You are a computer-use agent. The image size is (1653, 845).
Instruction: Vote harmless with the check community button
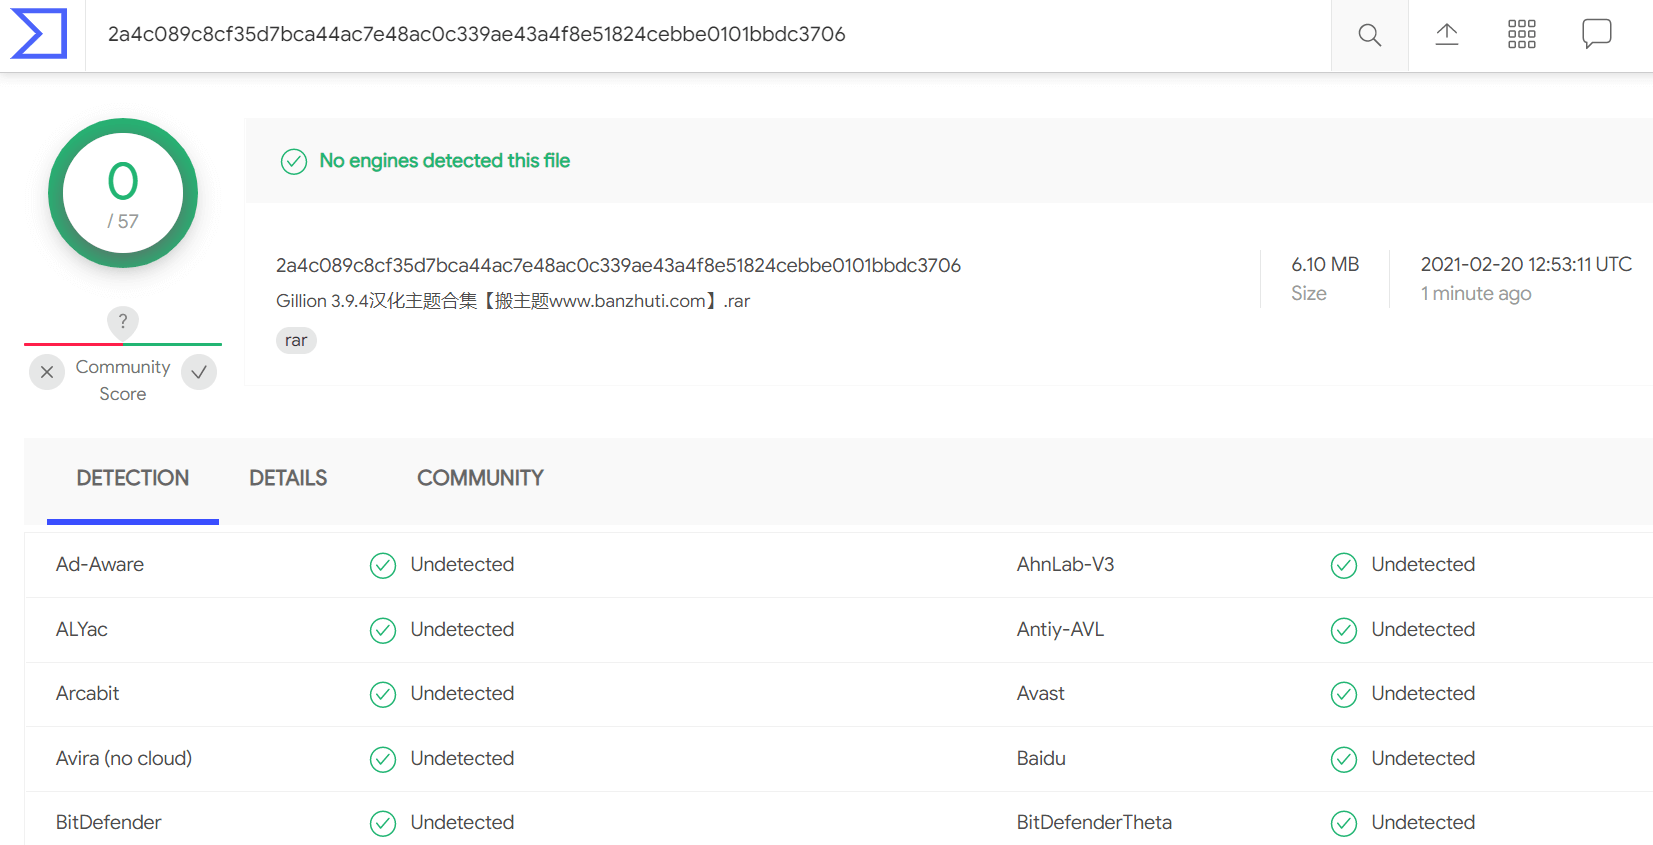199,372
